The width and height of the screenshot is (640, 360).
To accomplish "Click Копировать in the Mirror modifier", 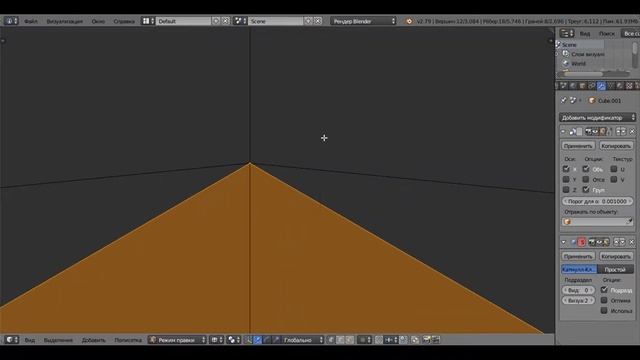I will tap(616, 146).
